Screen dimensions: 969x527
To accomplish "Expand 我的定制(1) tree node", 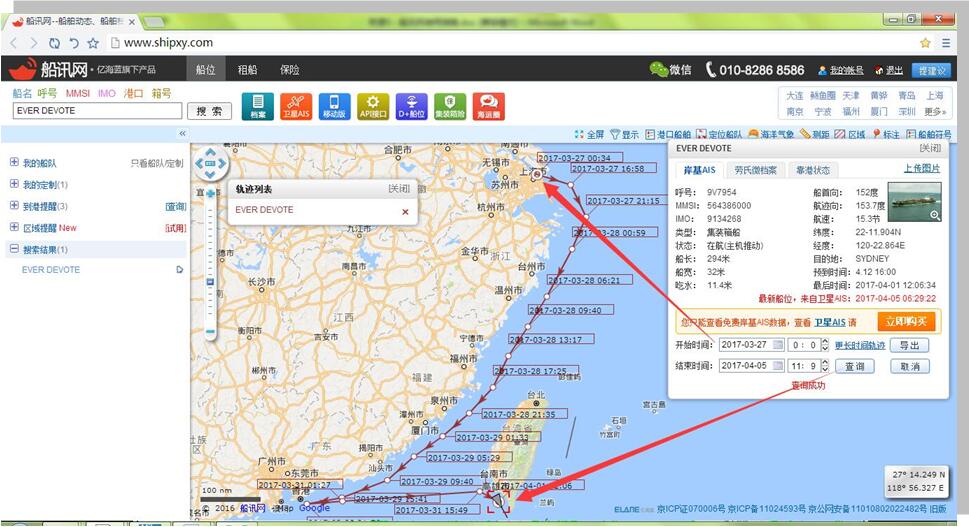I will click(x=14, y=184).
